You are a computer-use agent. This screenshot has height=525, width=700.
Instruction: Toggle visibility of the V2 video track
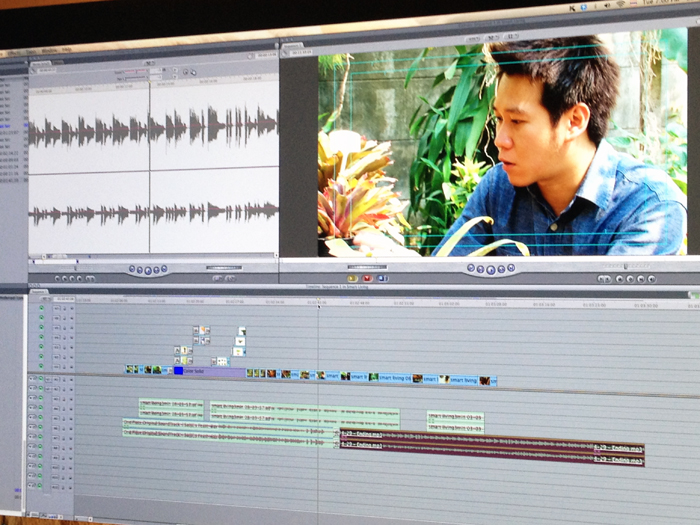click(42, 357)
